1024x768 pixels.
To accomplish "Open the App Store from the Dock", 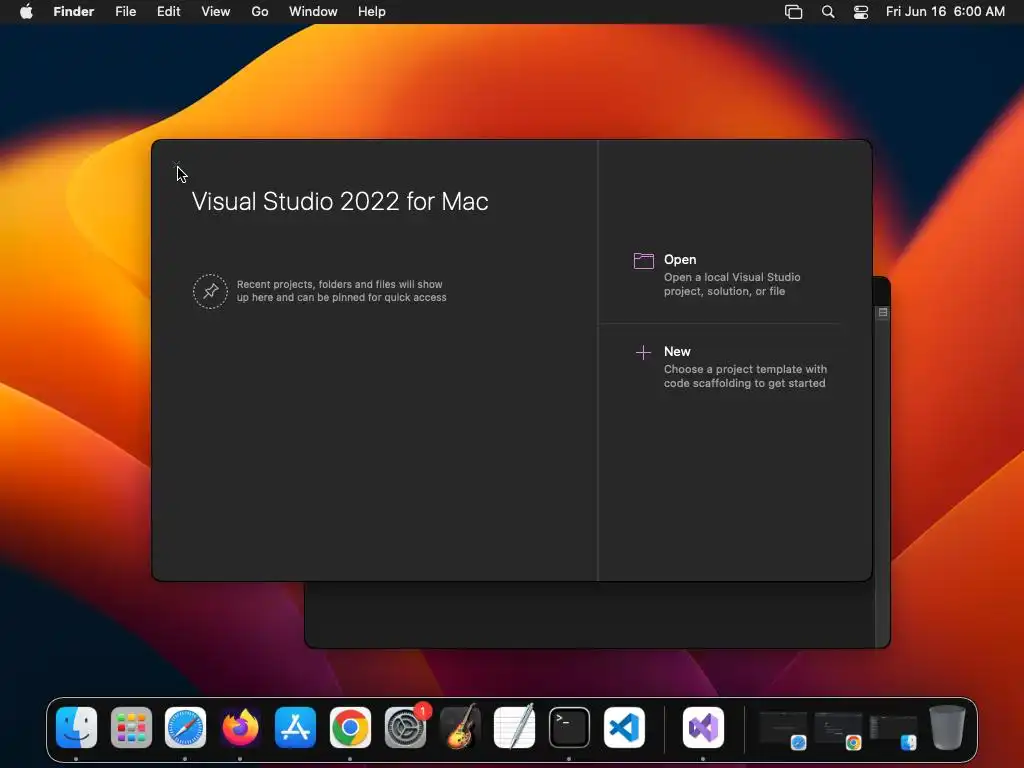I will 295,728.
